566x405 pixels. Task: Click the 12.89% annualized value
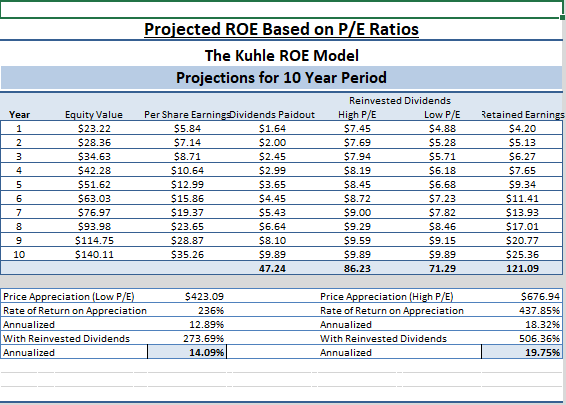[206, 325]
